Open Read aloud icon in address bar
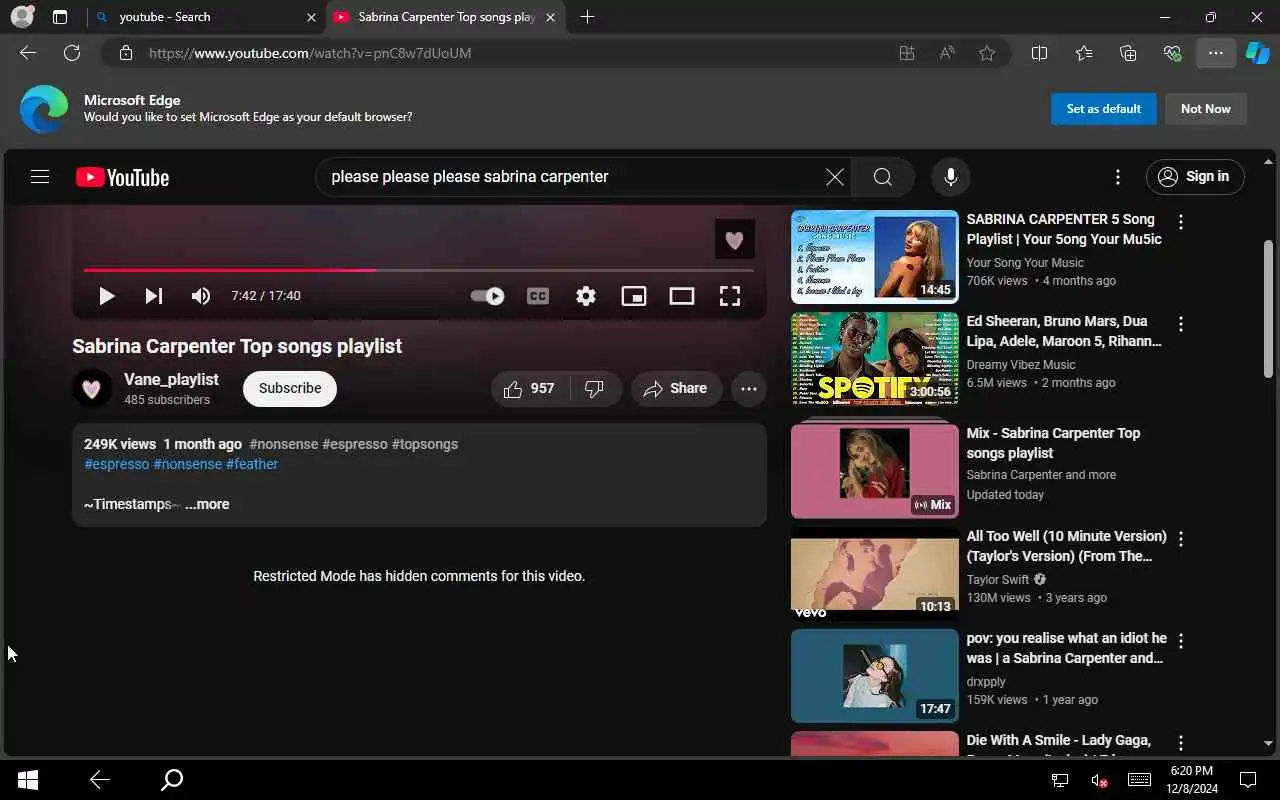 [947, 53]
